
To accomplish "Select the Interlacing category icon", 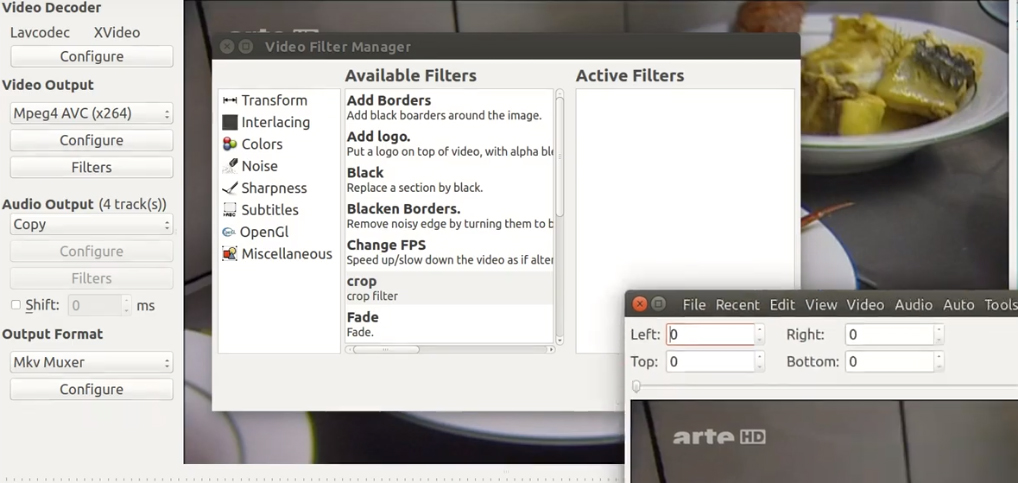I will tap(230, 122).
